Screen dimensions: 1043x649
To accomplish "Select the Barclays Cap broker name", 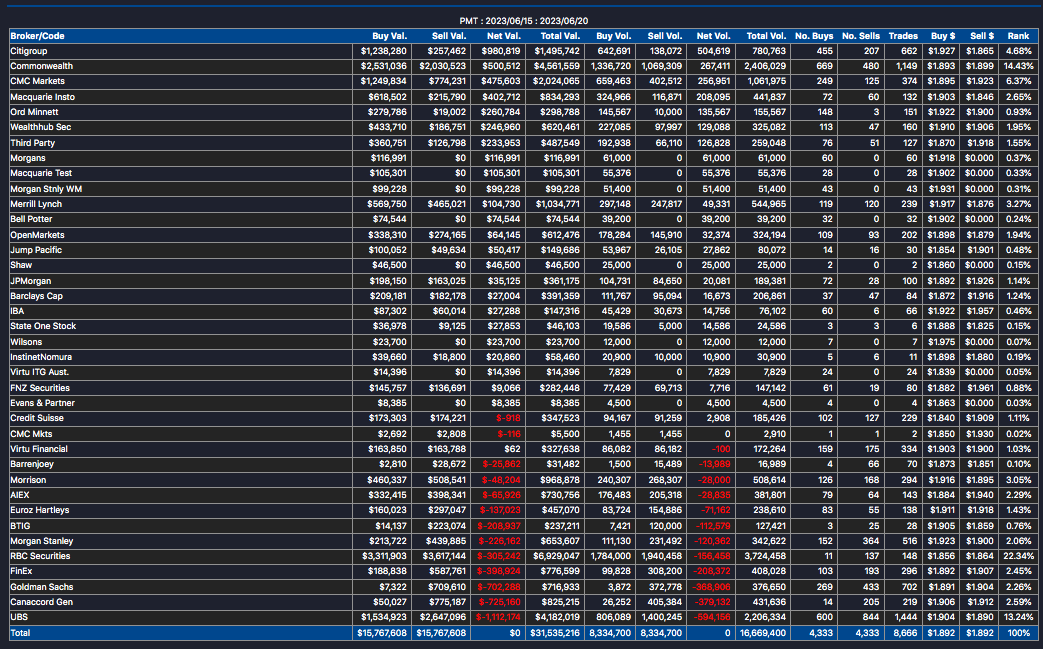I will tap(37, 296).
